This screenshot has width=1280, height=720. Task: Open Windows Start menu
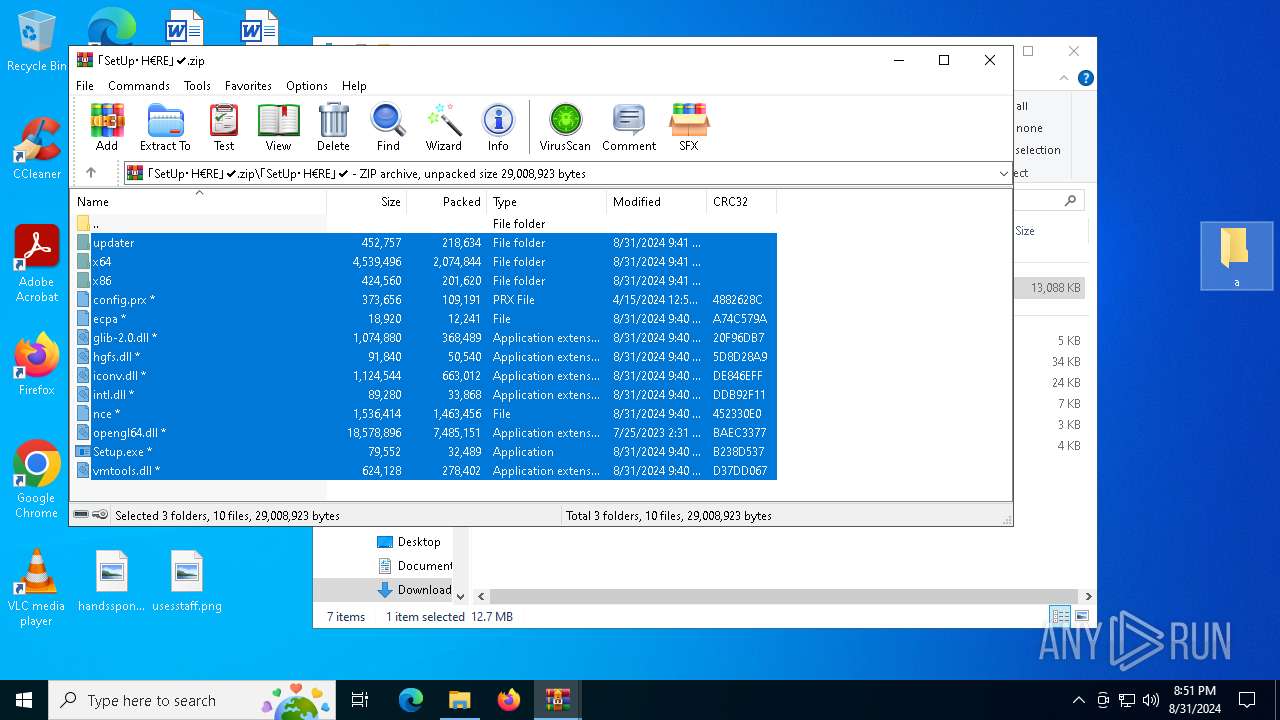click(24, 700)
